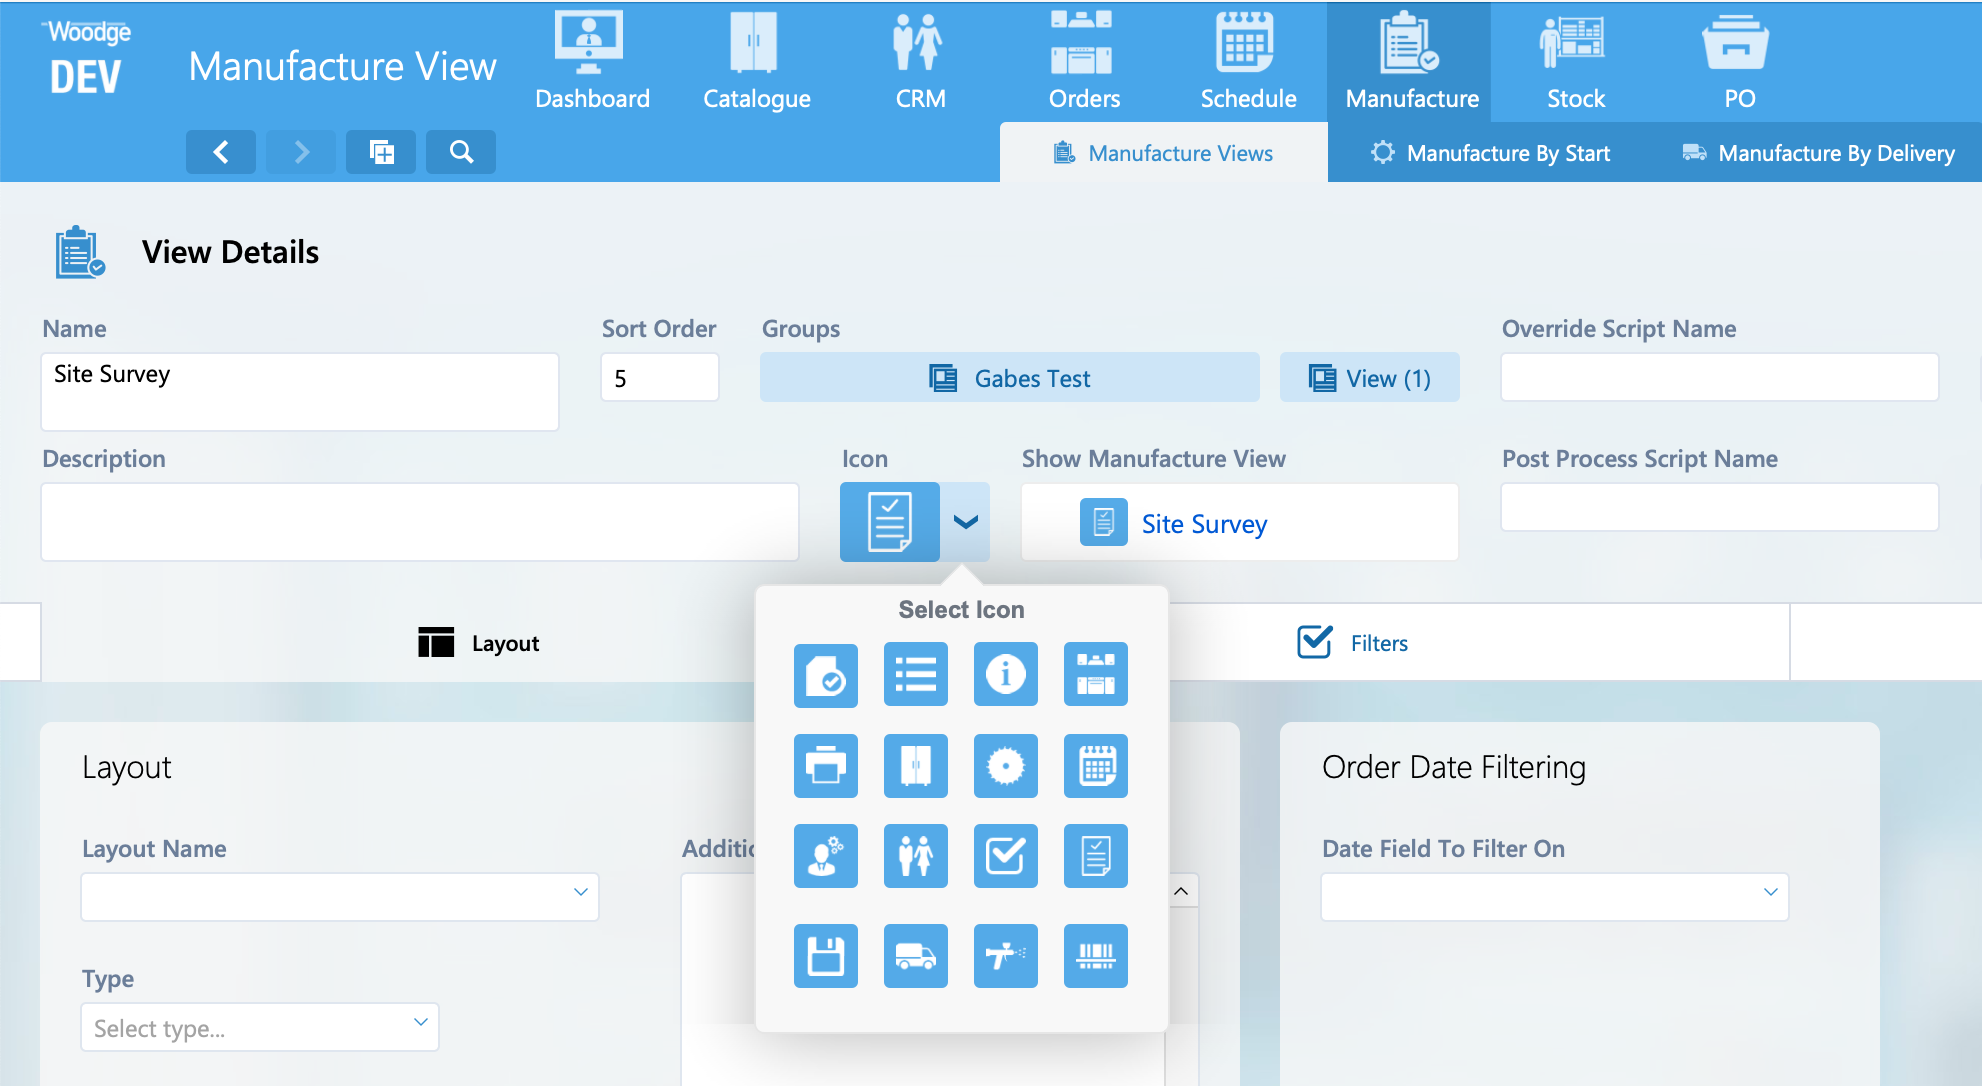Switch to the Filters tab

(1353, 643)
